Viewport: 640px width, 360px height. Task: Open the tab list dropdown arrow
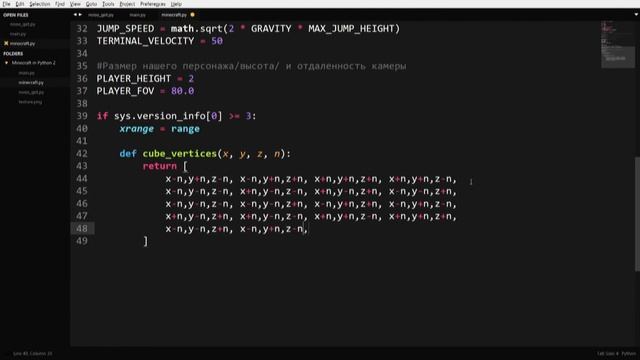636,15
